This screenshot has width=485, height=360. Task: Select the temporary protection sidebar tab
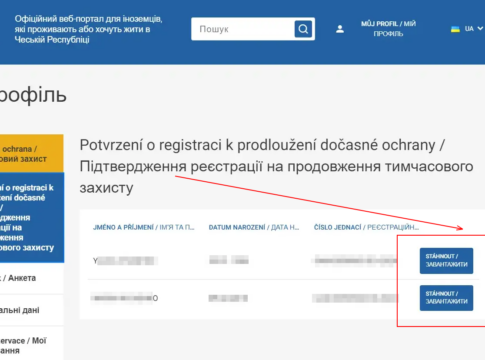pos(32,153)
